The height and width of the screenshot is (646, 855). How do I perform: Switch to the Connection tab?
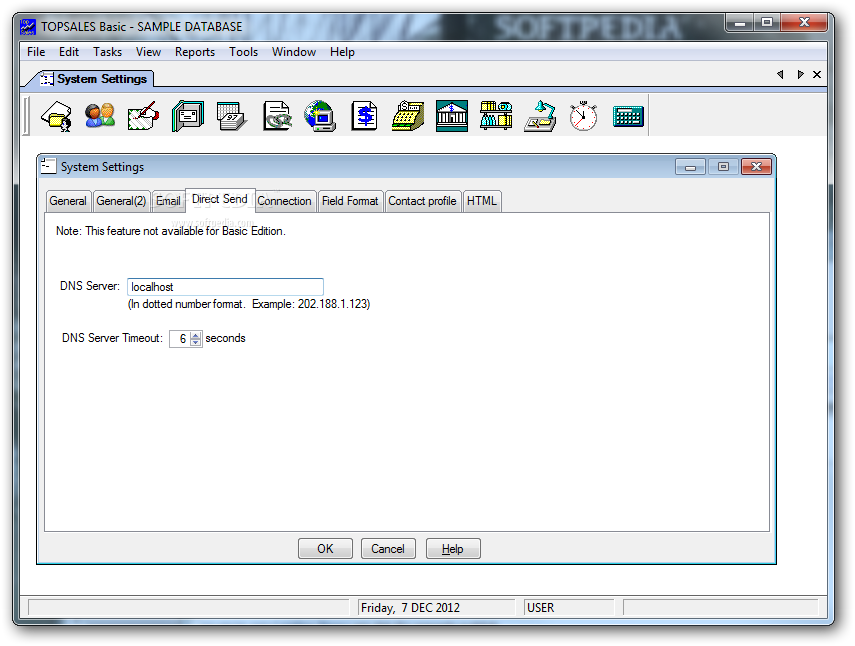284,201
